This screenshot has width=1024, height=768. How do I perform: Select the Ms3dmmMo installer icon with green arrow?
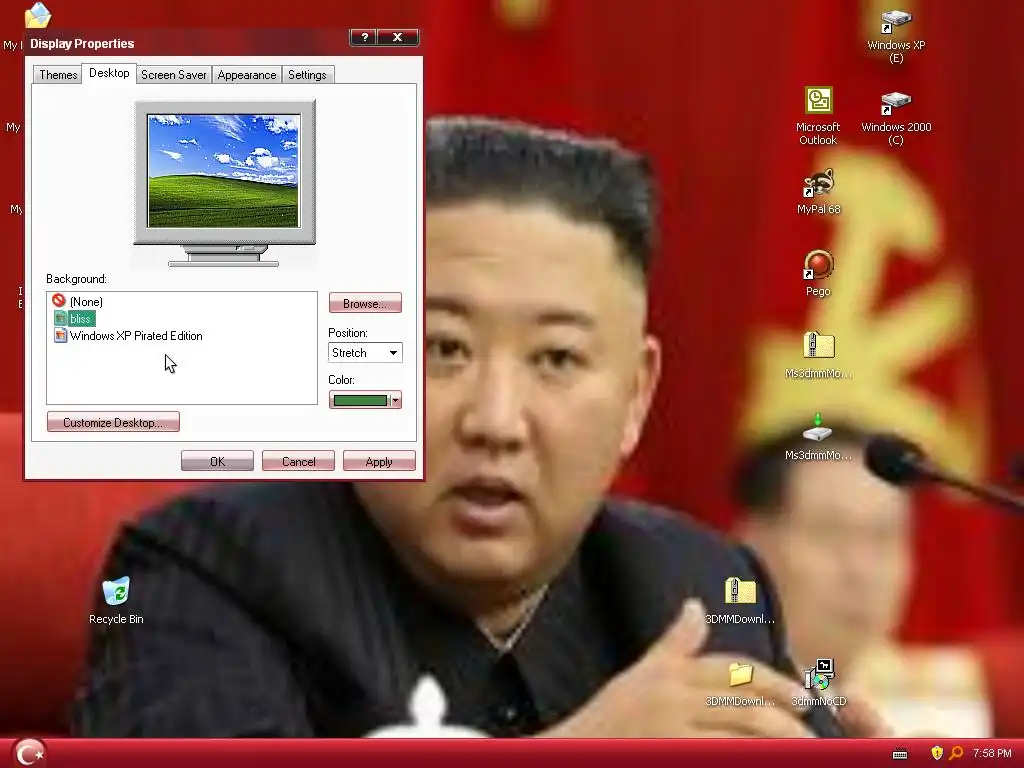pyautogui.click(x=818, y=436)
